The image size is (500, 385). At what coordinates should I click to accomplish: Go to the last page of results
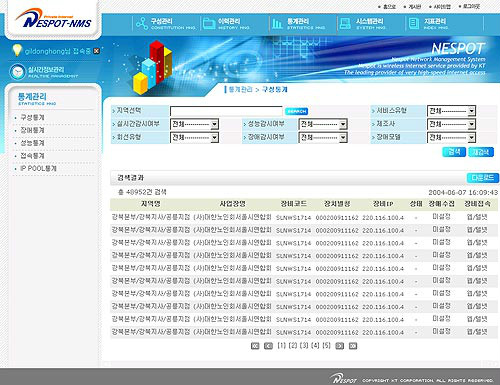(x=353, y=346)
